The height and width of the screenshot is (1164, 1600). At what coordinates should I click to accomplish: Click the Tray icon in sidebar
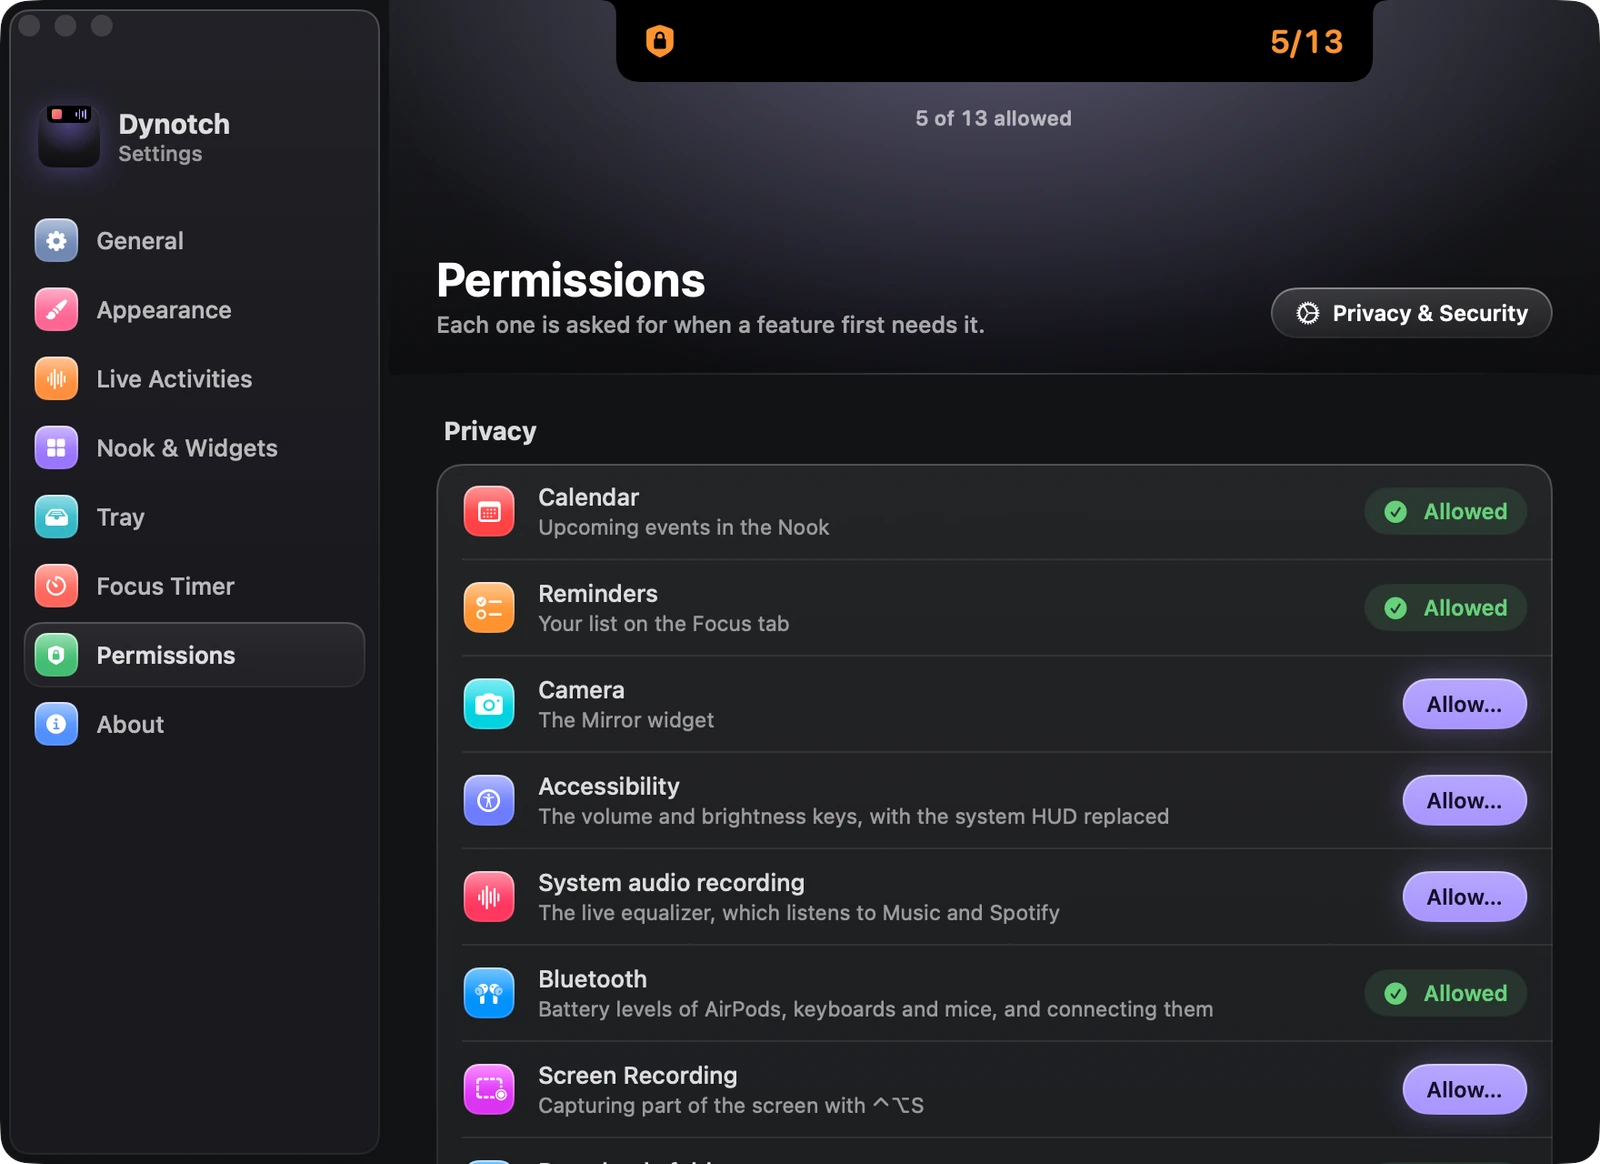(56, 517)
